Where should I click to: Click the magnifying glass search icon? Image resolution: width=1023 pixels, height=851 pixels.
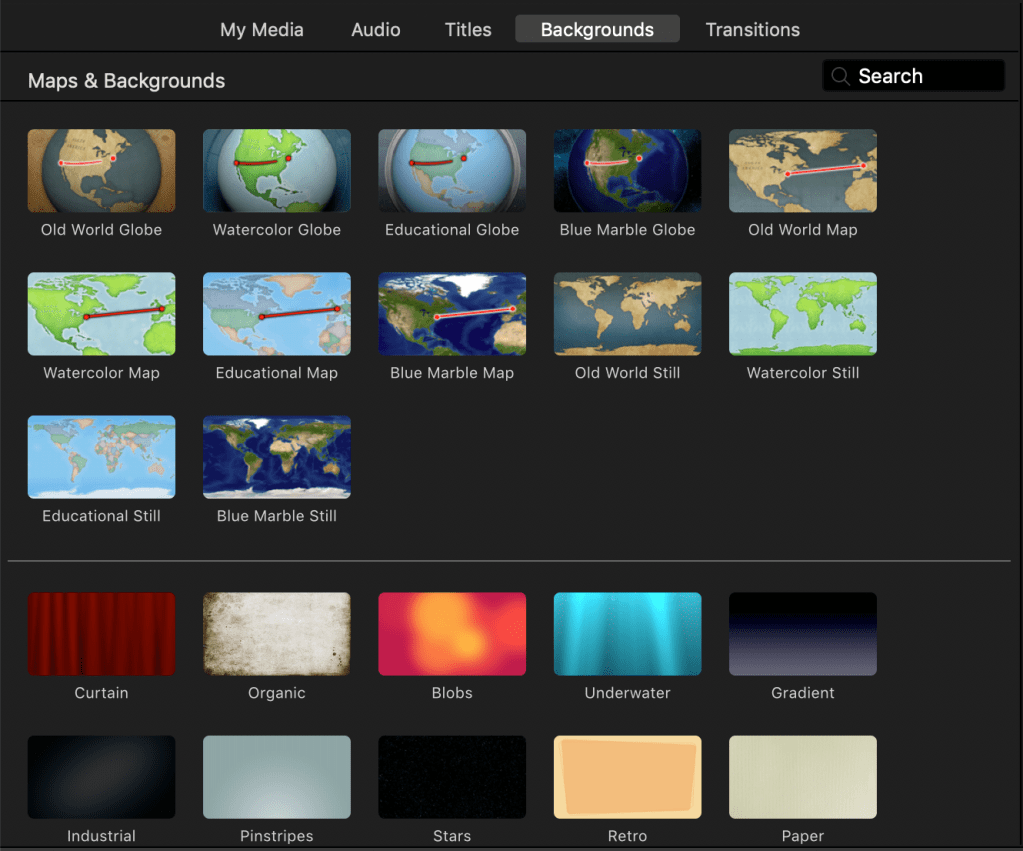point(840,76)
